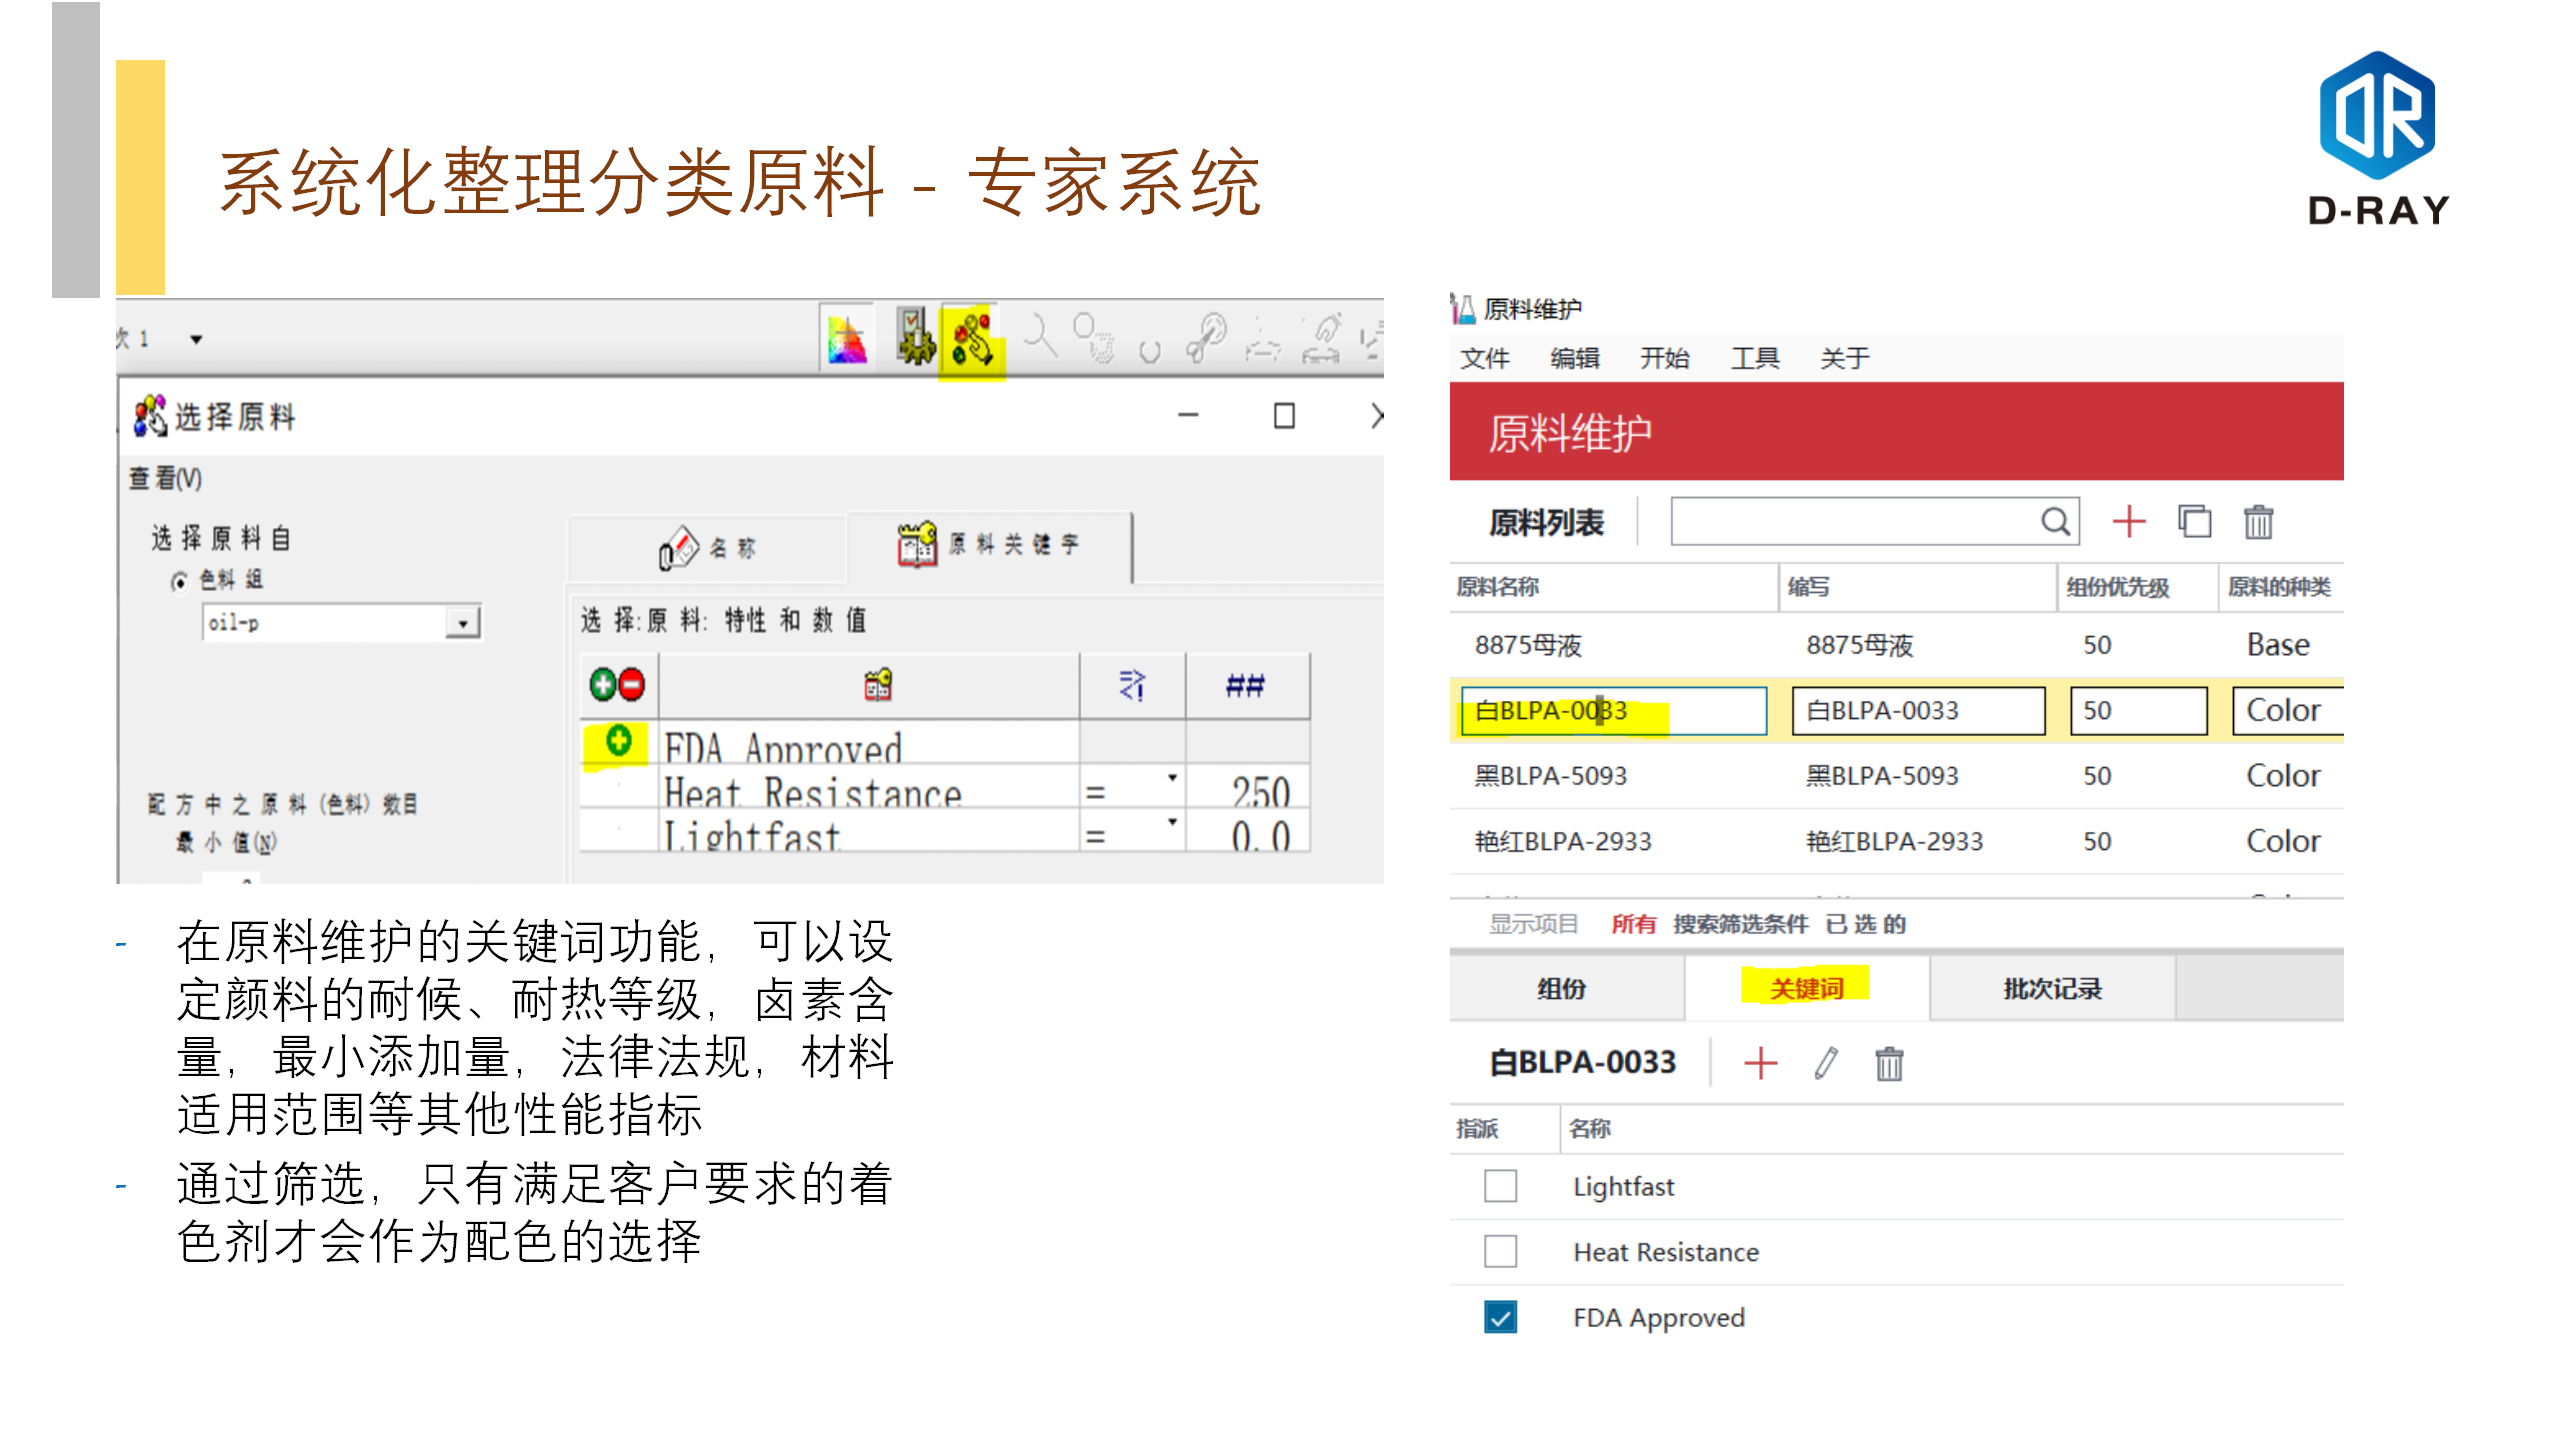Click the trash delete icon in 原料列表
Viewport: 2560px width, 1440px height.
click(x=2258, y=522)
